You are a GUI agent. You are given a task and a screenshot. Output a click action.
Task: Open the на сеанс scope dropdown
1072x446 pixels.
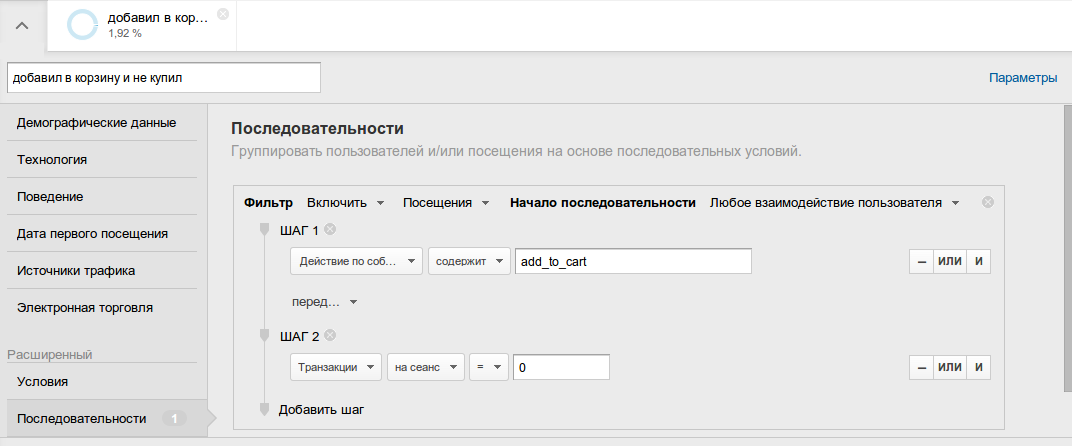click(x=426, y=367)
